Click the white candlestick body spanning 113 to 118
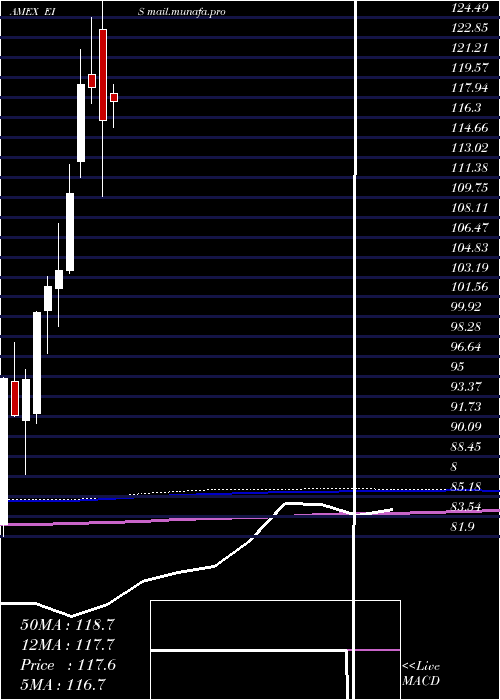The image size is (500, 700). click(81, 123)
